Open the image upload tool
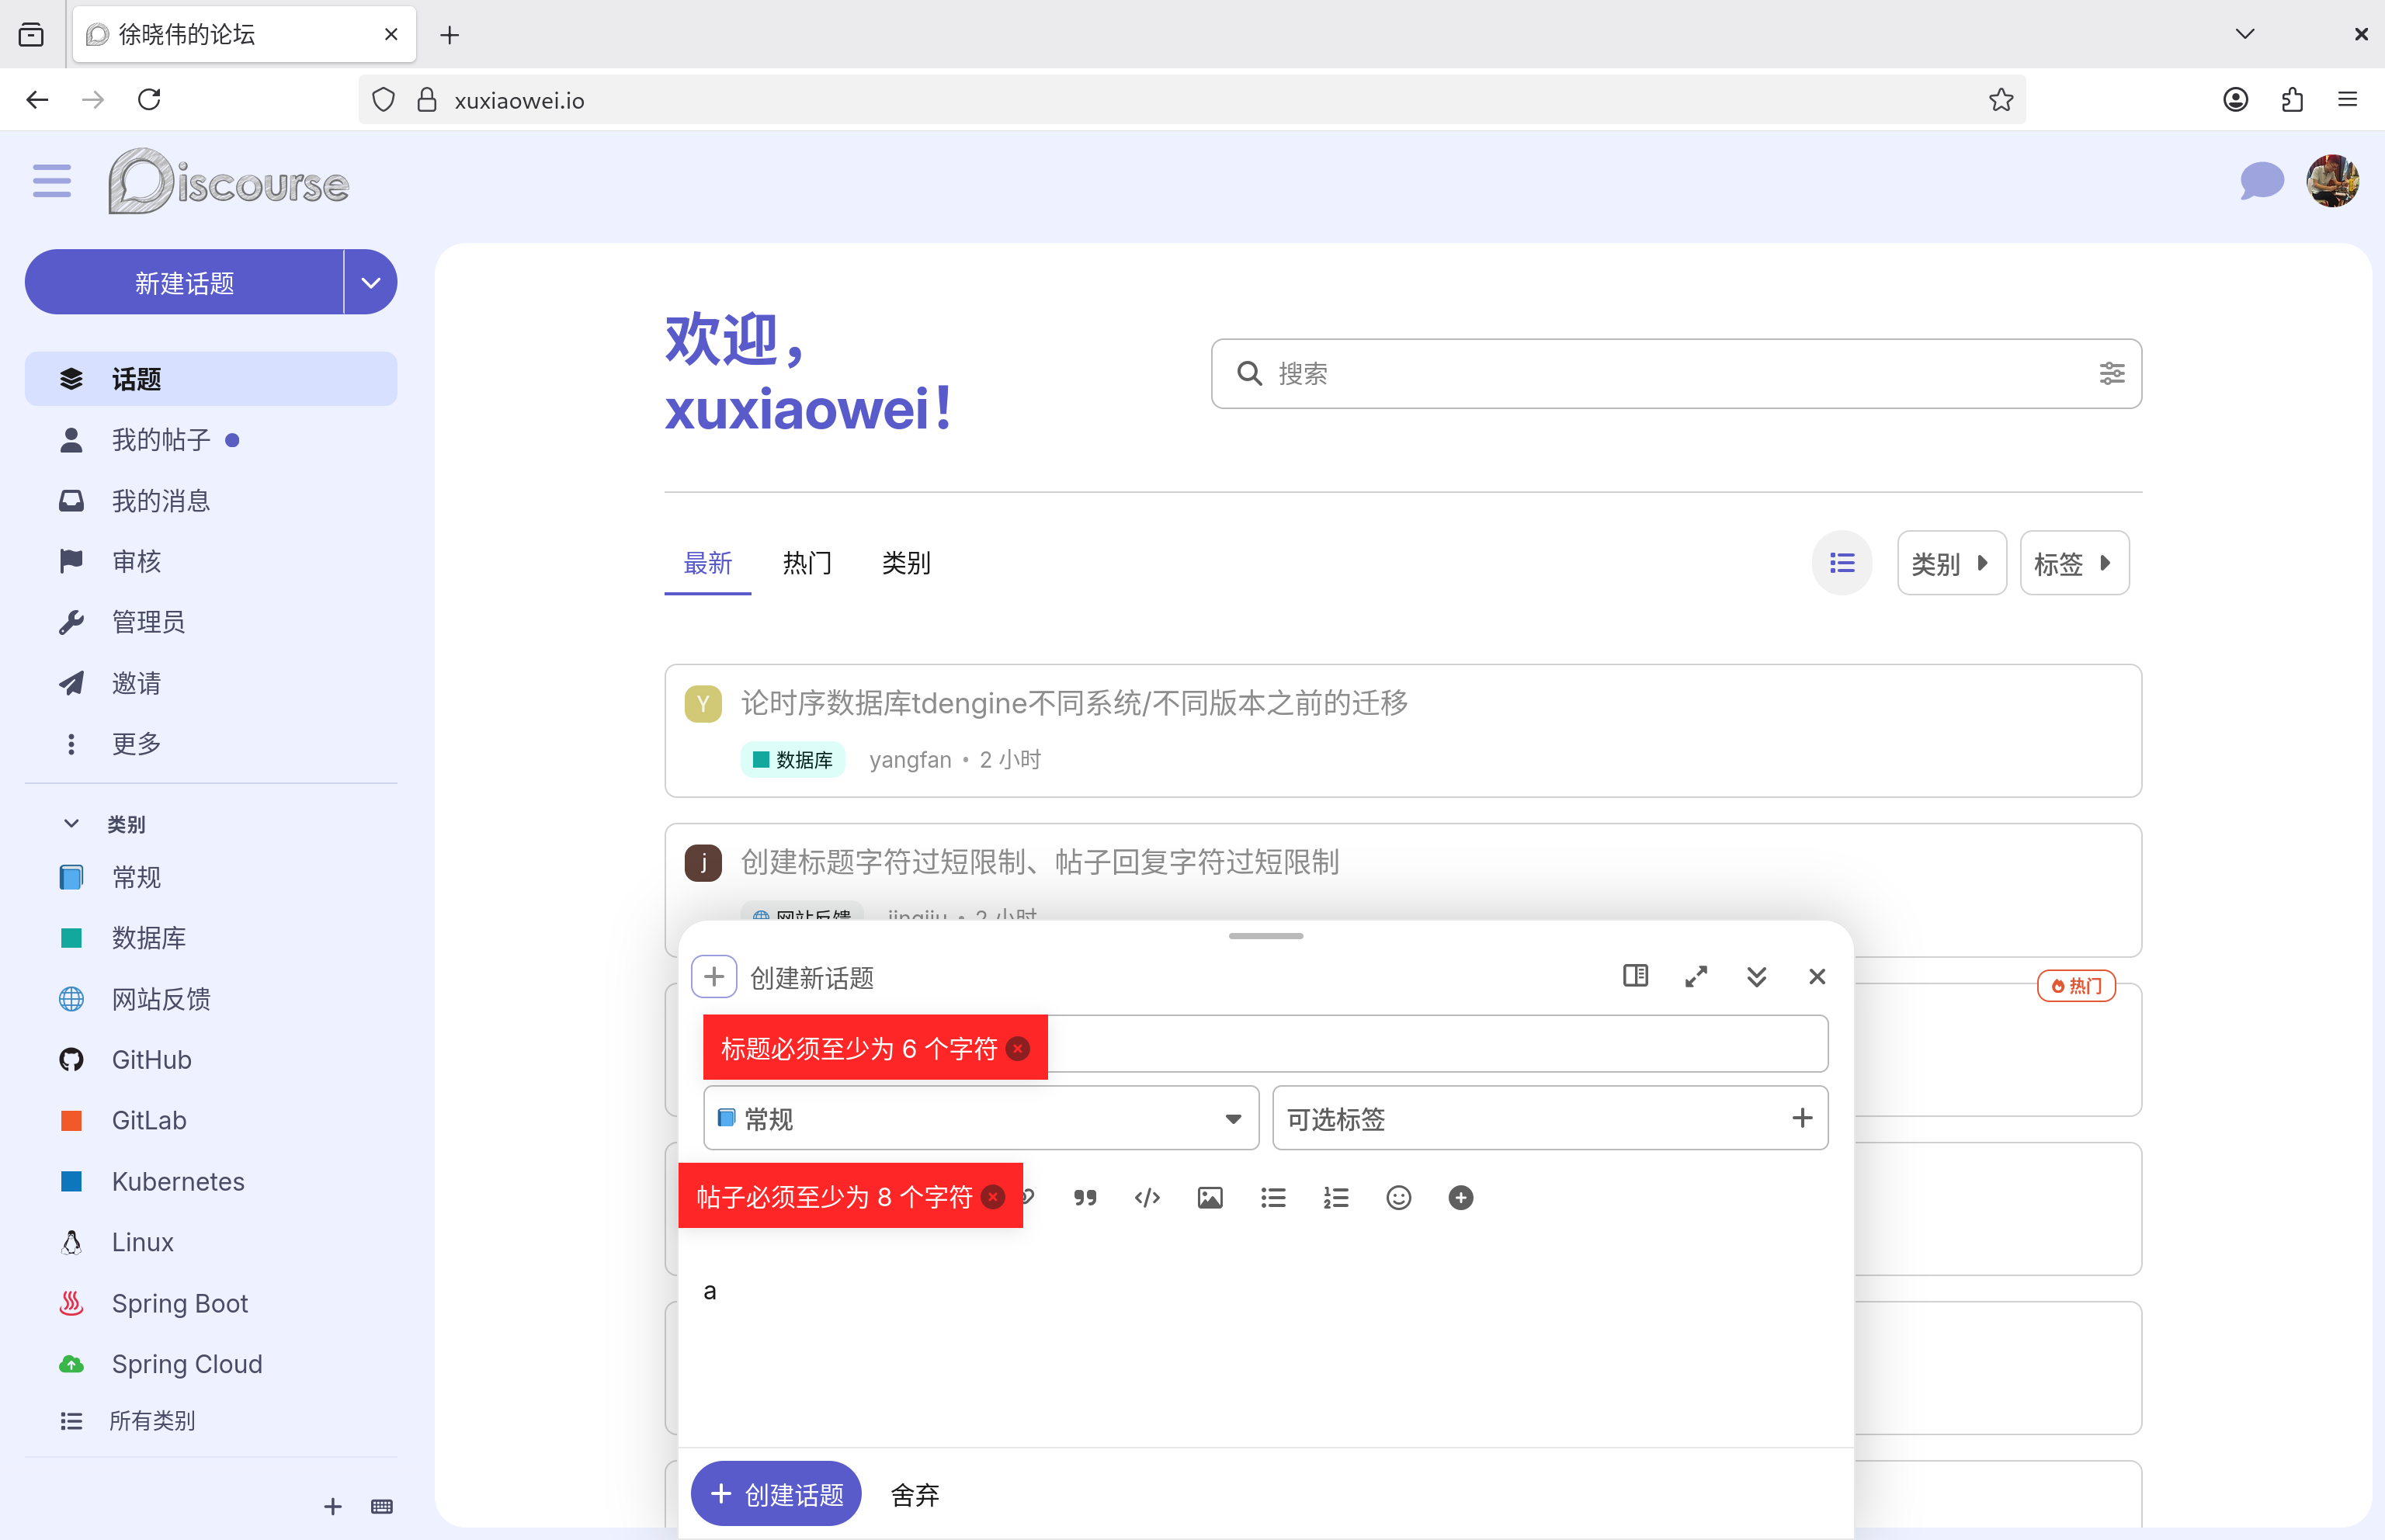 coord(1210,1197)
